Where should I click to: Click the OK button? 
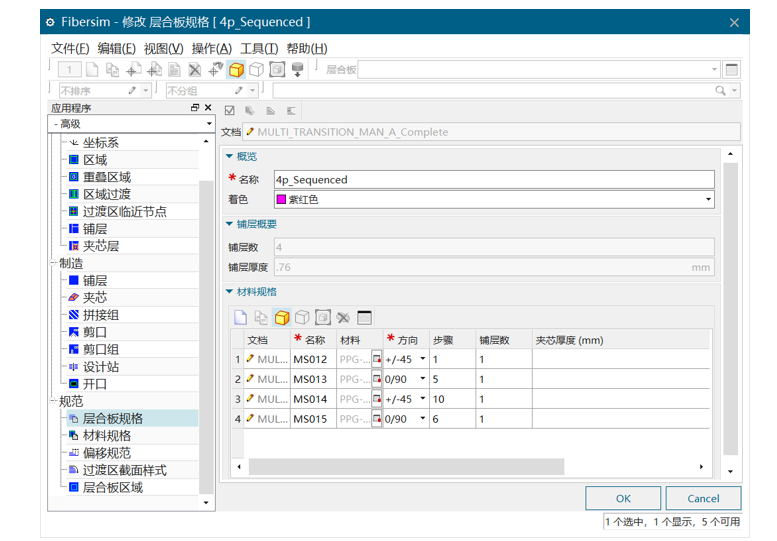(x=623, y=498)
